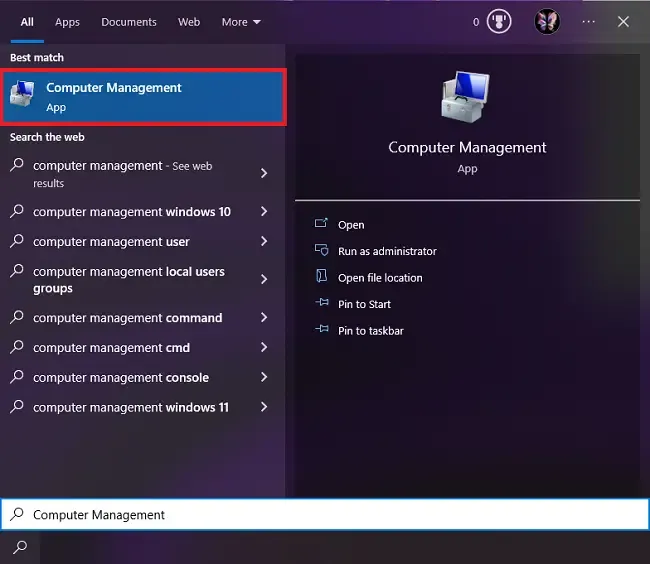Screen dimensions: 650x564
Task: Click the Open action icon
Action: point(321,224)
